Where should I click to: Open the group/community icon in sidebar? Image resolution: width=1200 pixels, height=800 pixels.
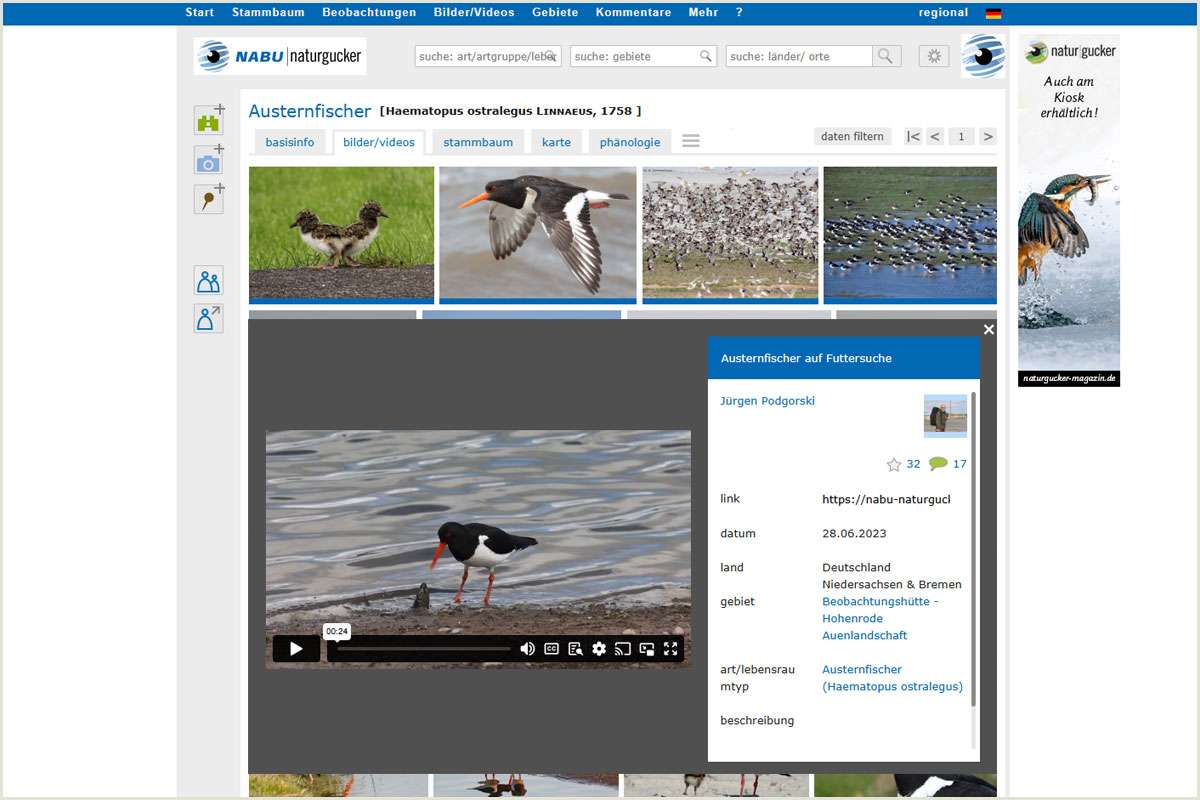click(x=208, y=280)
